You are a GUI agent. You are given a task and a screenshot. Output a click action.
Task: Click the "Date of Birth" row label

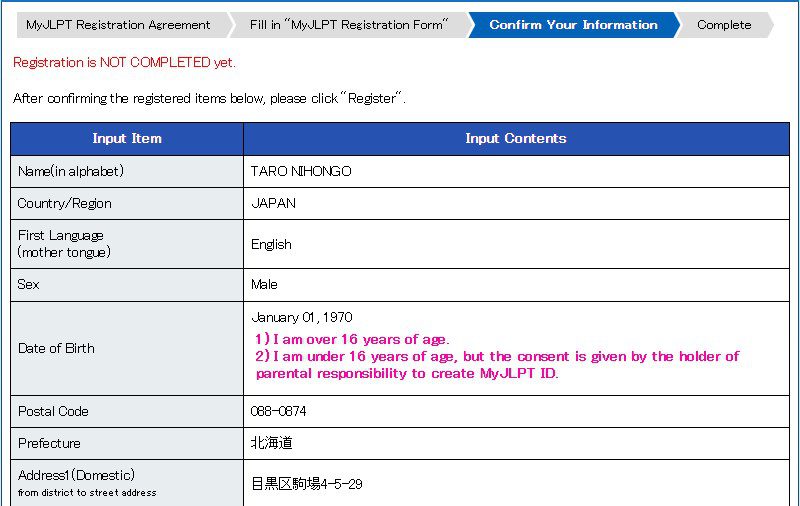tap(56, 348)
